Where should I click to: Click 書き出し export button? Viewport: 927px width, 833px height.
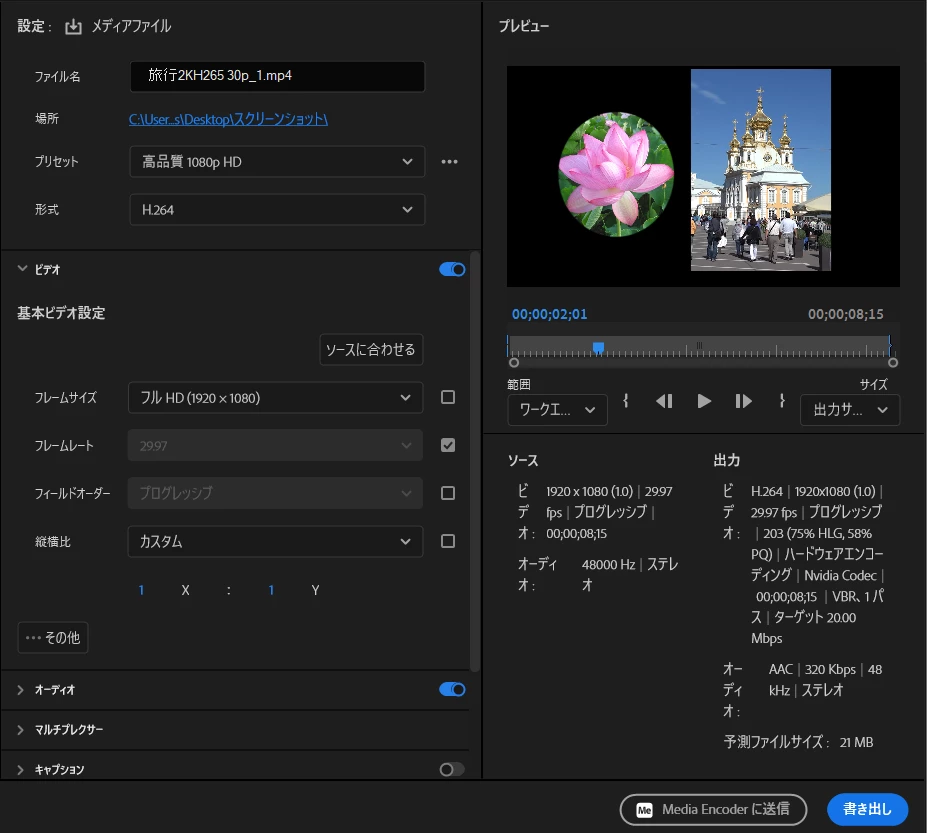(867, 809)
